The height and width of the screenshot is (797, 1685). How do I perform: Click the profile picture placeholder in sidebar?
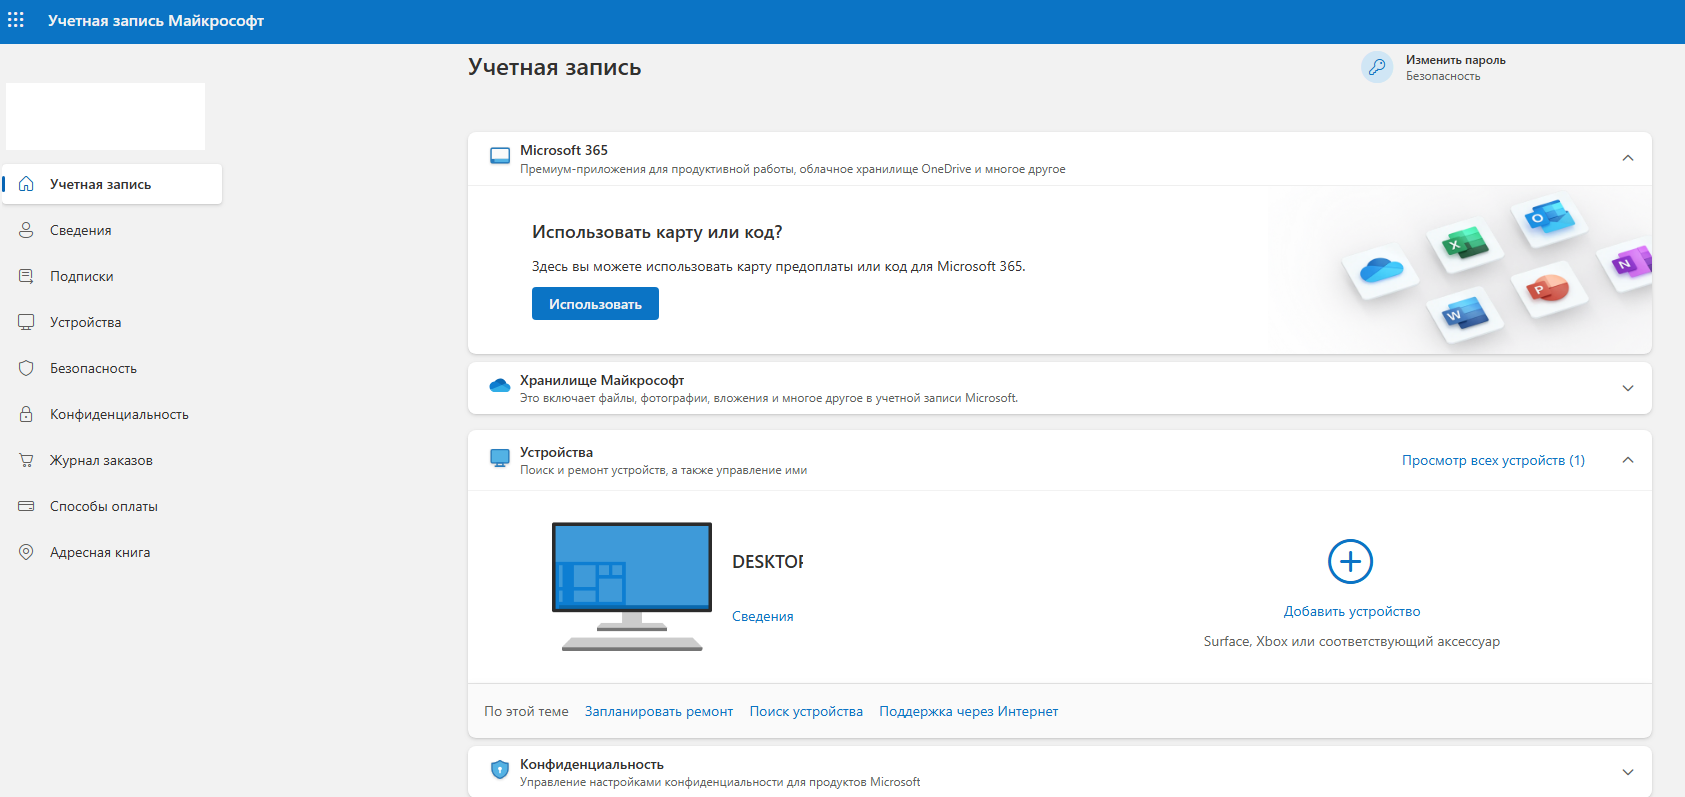point(105,116)
